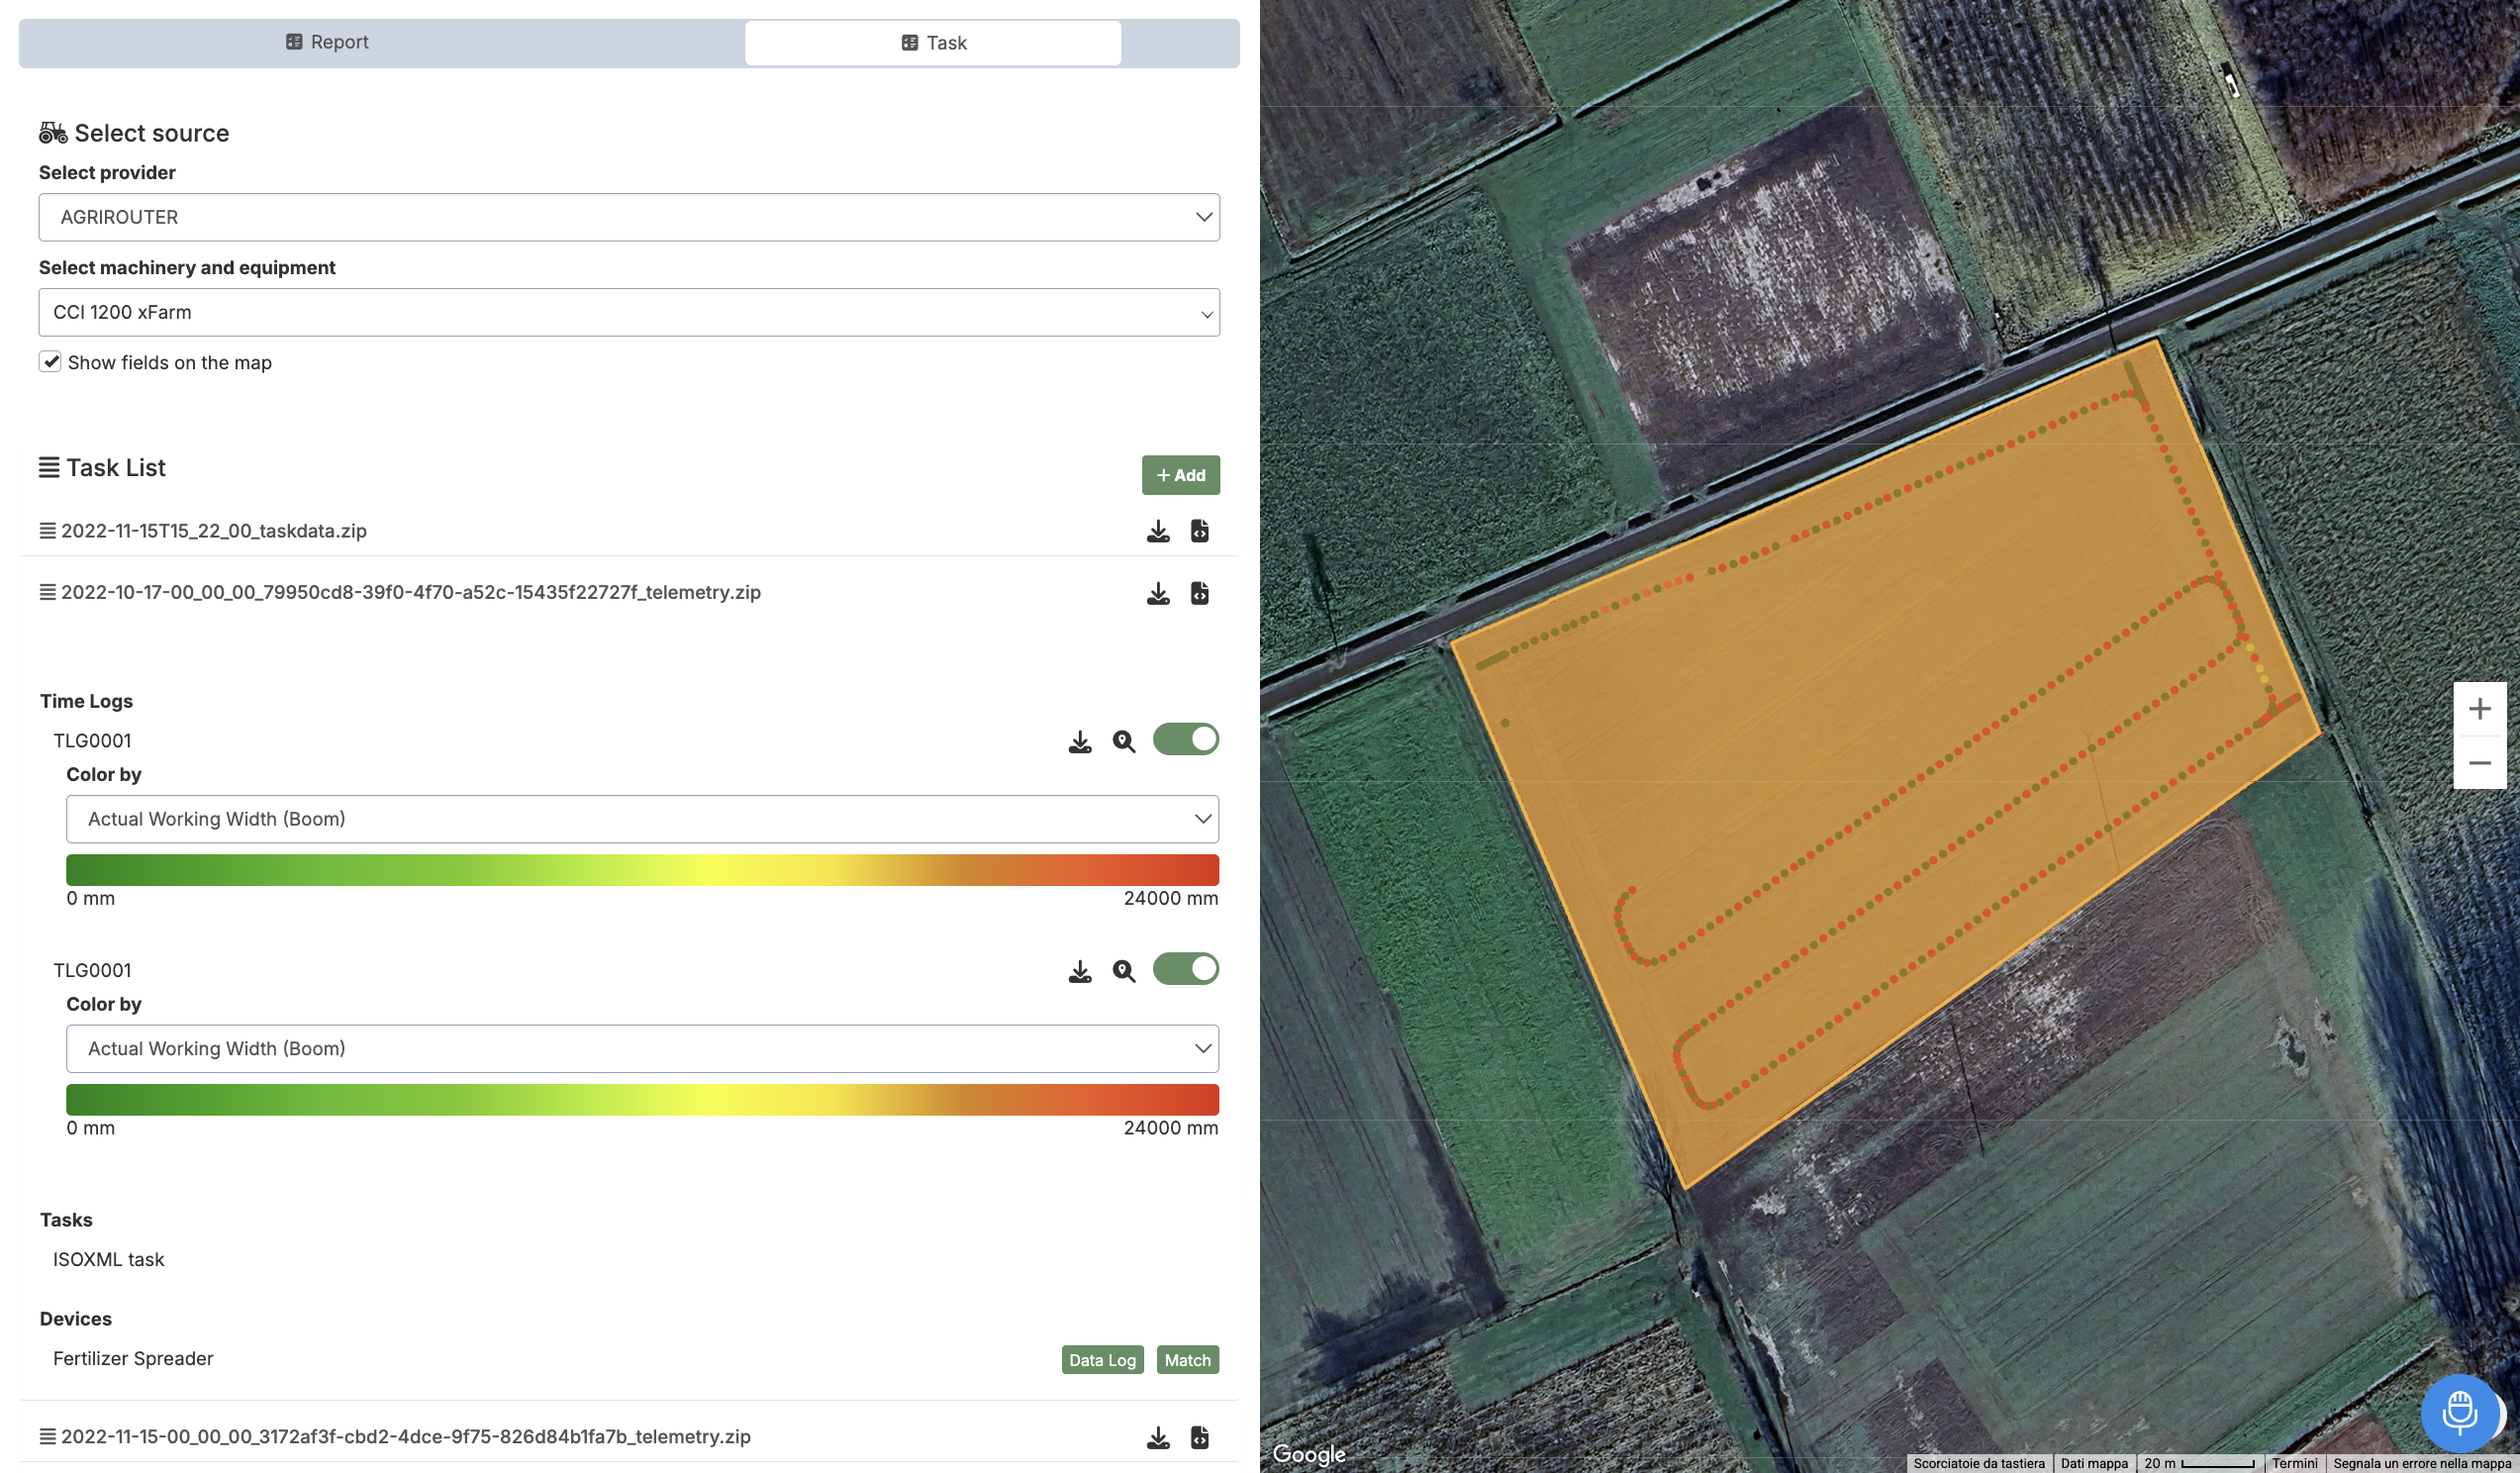Open code file icon for 2022-11-15-00_00_00 telemetry zip
Viewport: 2520px width, 1473px height.
pos(1200,1438)
